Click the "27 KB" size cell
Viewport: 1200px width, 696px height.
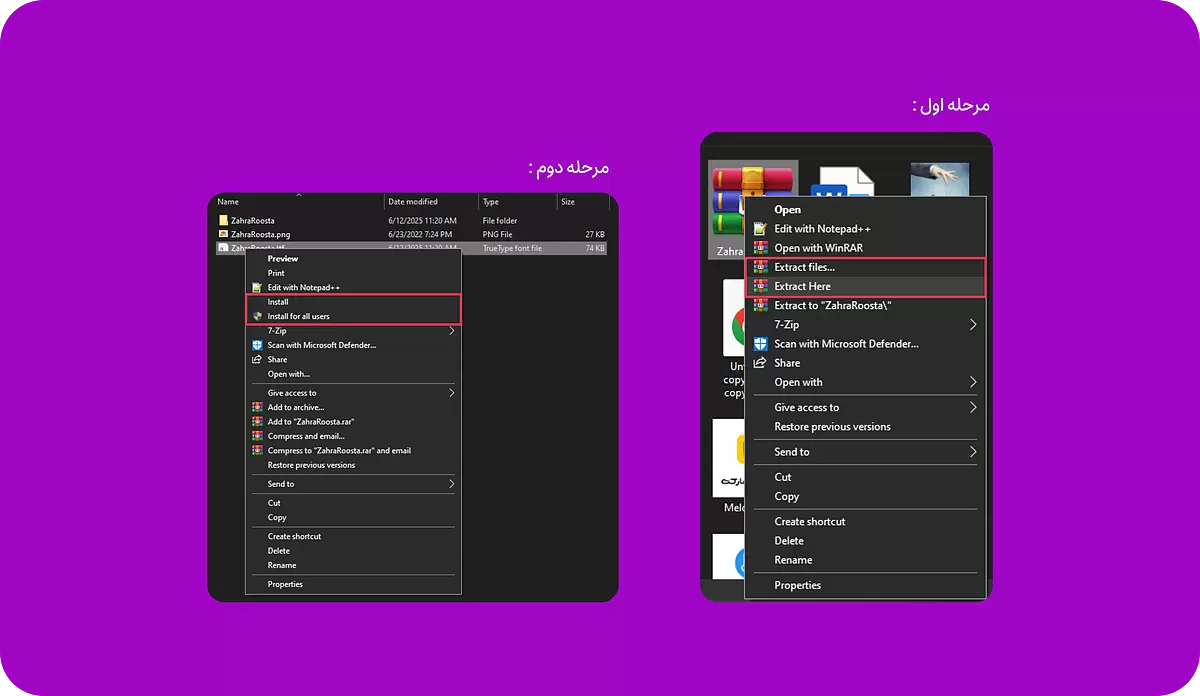pos(595,234)
